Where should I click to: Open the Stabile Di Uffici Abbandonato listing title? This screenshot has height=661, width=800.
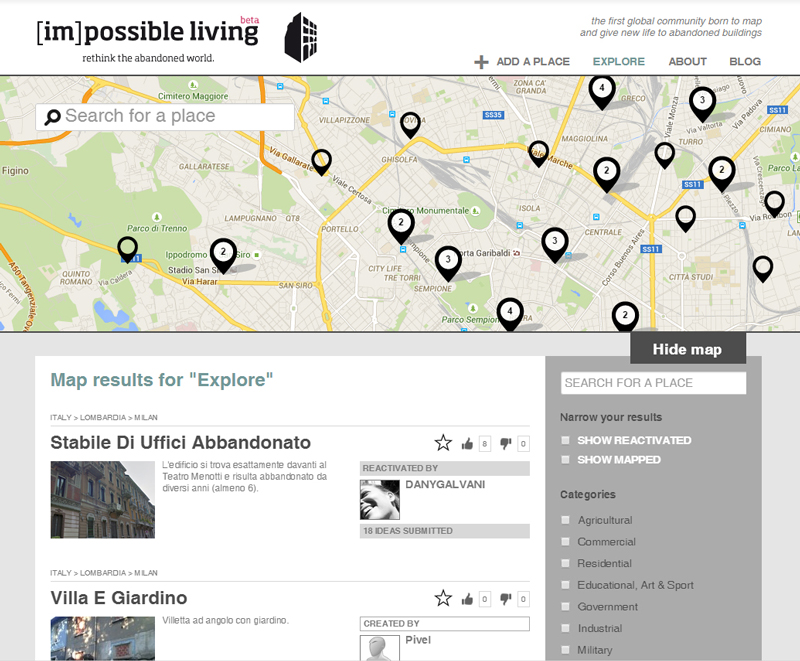(x=181, y=442)
